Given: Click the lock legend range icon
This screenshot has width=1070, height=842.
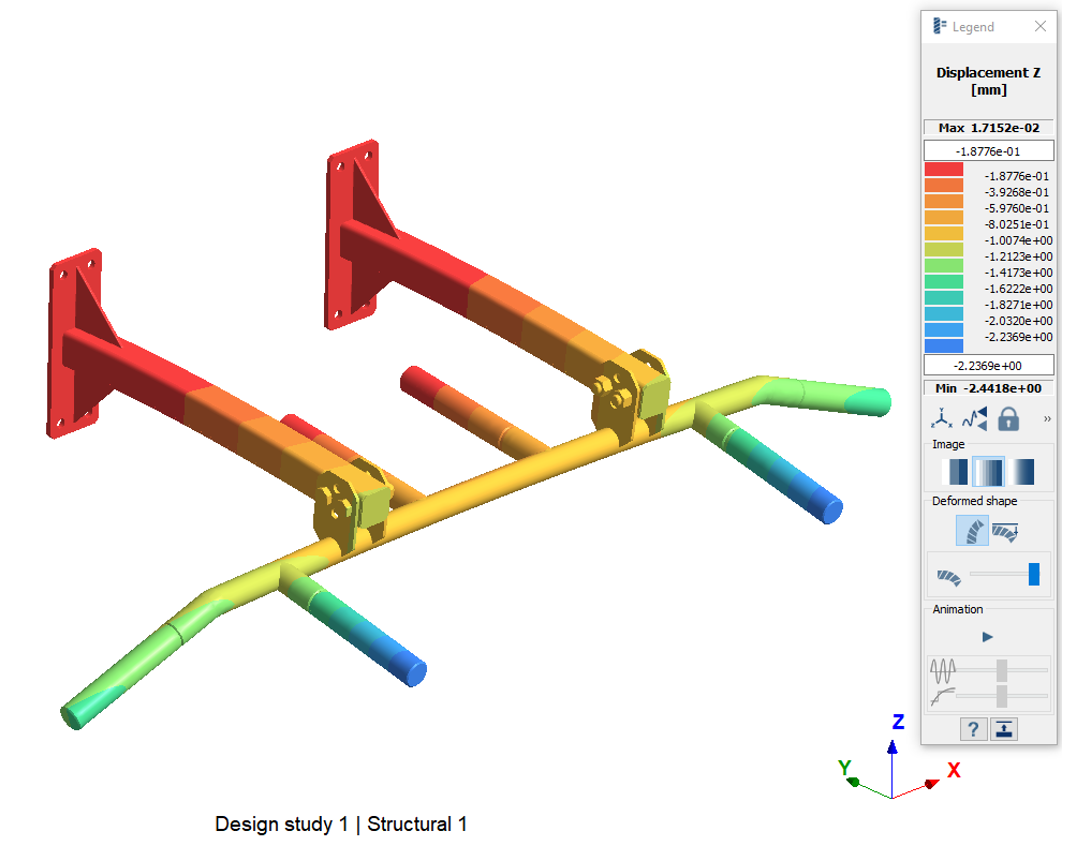Looking at the screenshot, I should coord(1008,419).
